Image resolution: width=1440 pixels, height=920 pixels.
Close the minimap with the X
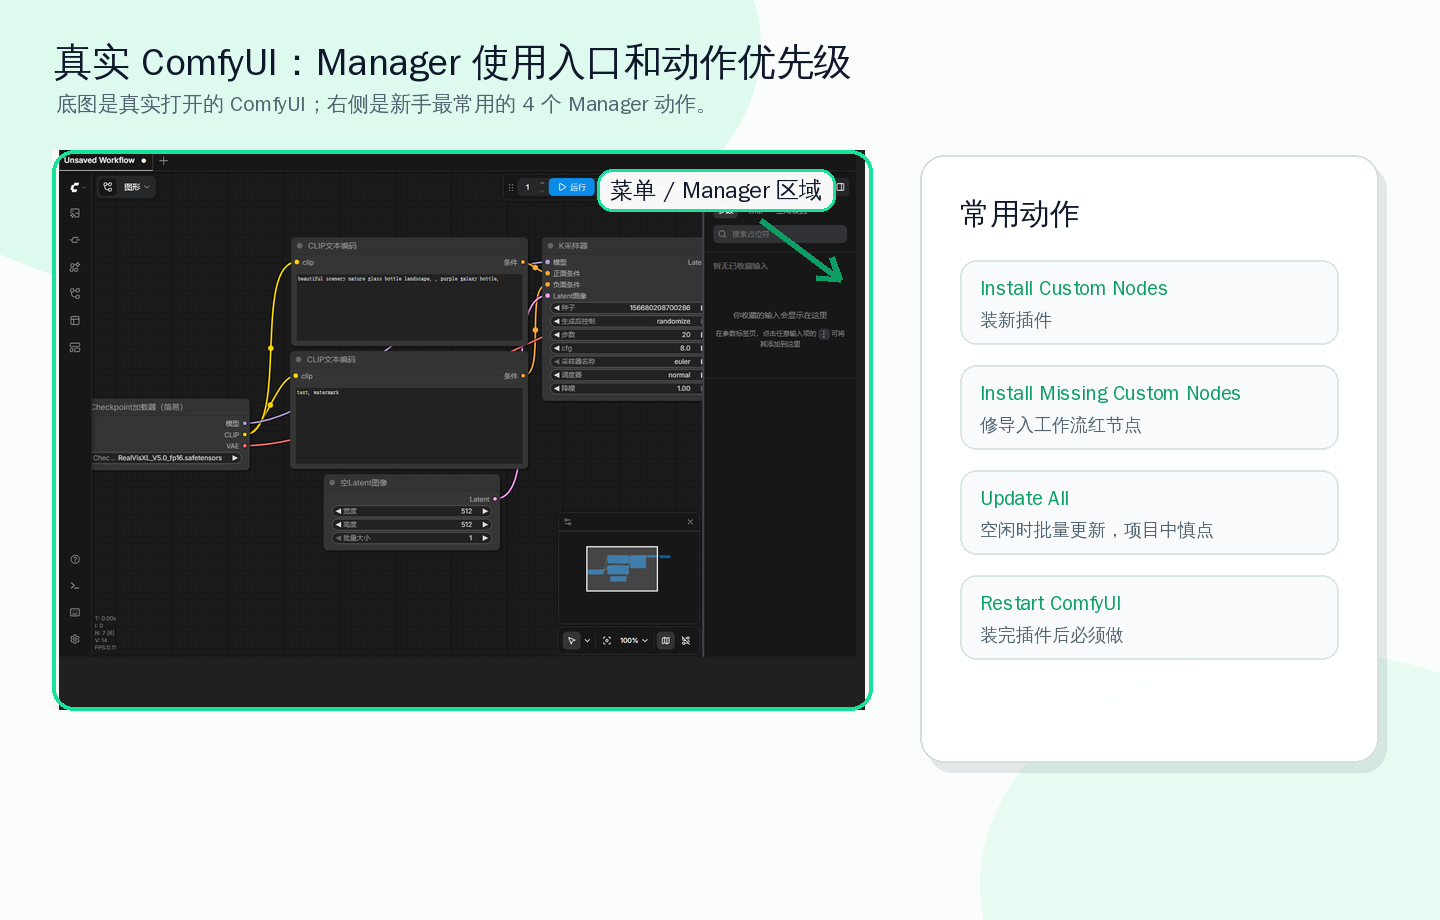pyautogui.click(x=690, y=522)
